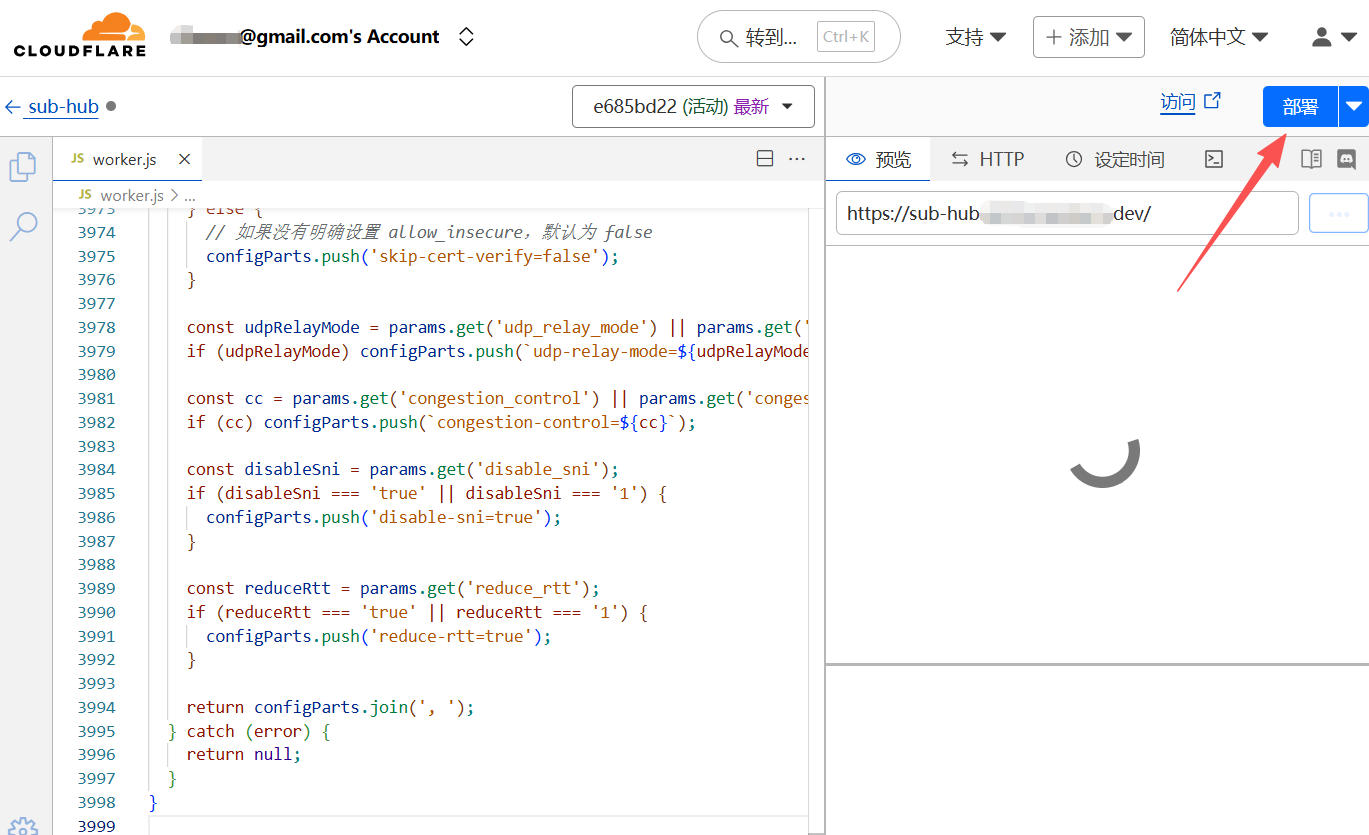Open the Search magnifier in editor sidebar
Image resolution: width=1369 pixels, height=835 pixels.
(23, 227)
